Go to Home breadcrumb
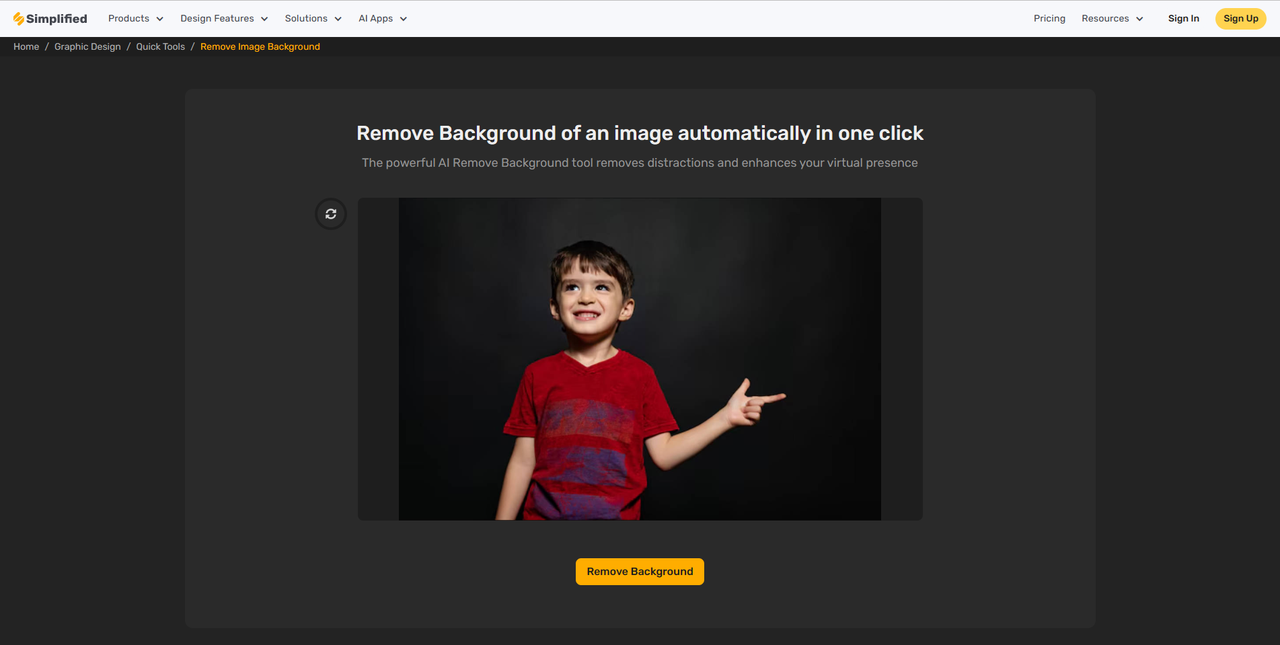 pyautogui.click(x=26, y=47)
